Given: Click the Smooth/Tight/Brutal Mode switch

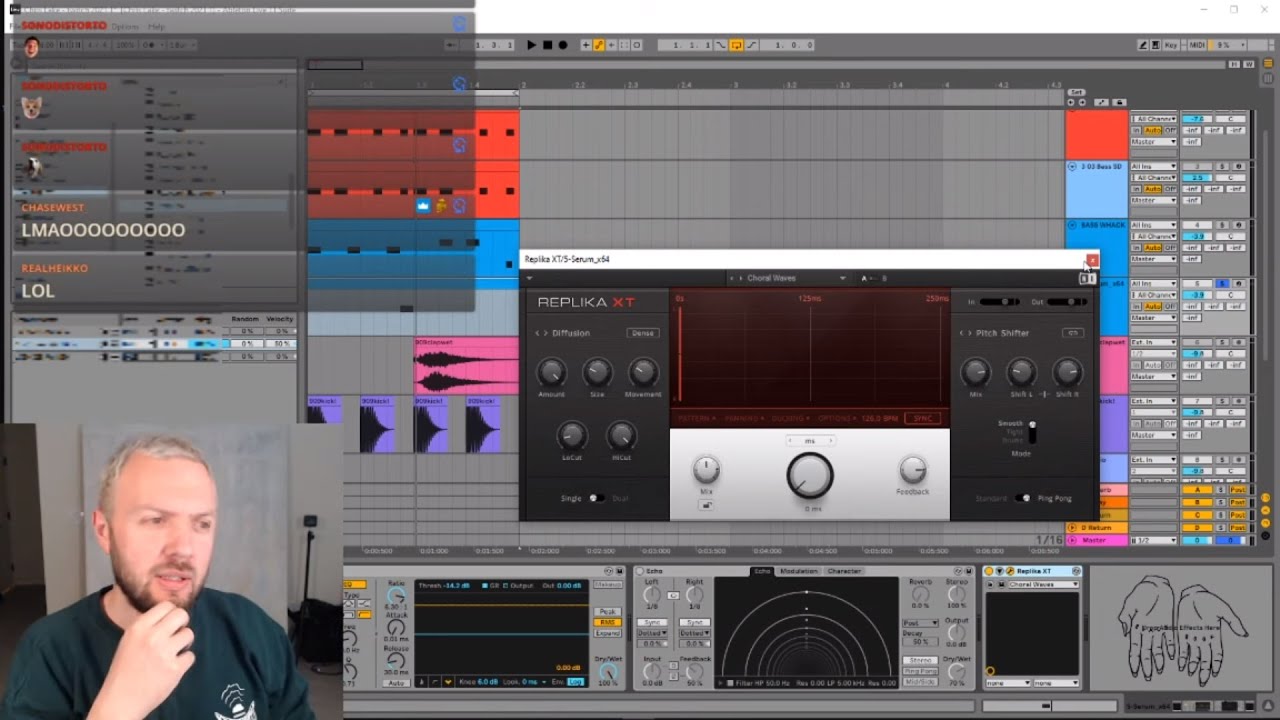Looking at the screenshot, I should click(x=1032, y=432).
